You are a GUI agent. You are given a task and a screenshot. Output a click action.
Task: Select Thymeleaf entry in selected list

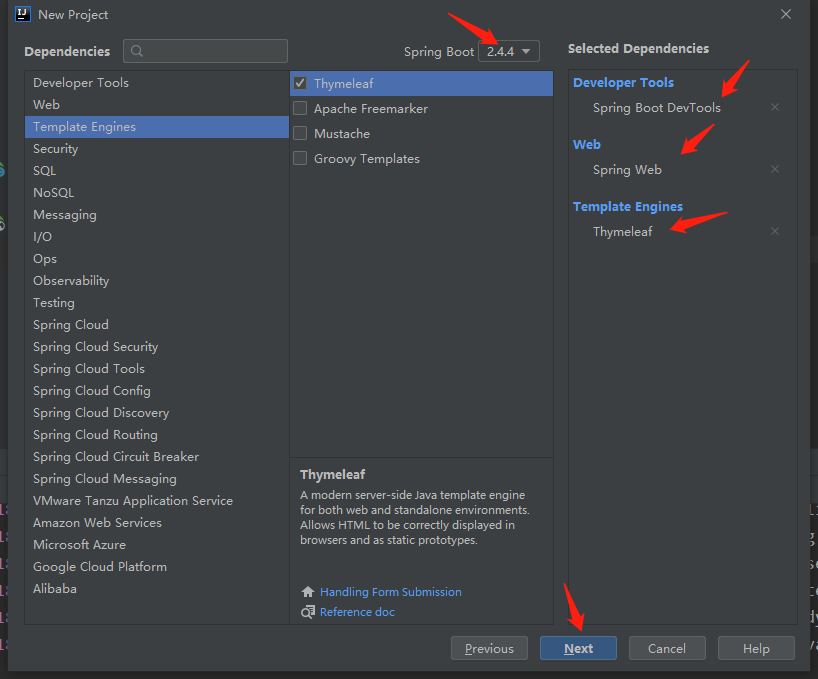[622, 232]
